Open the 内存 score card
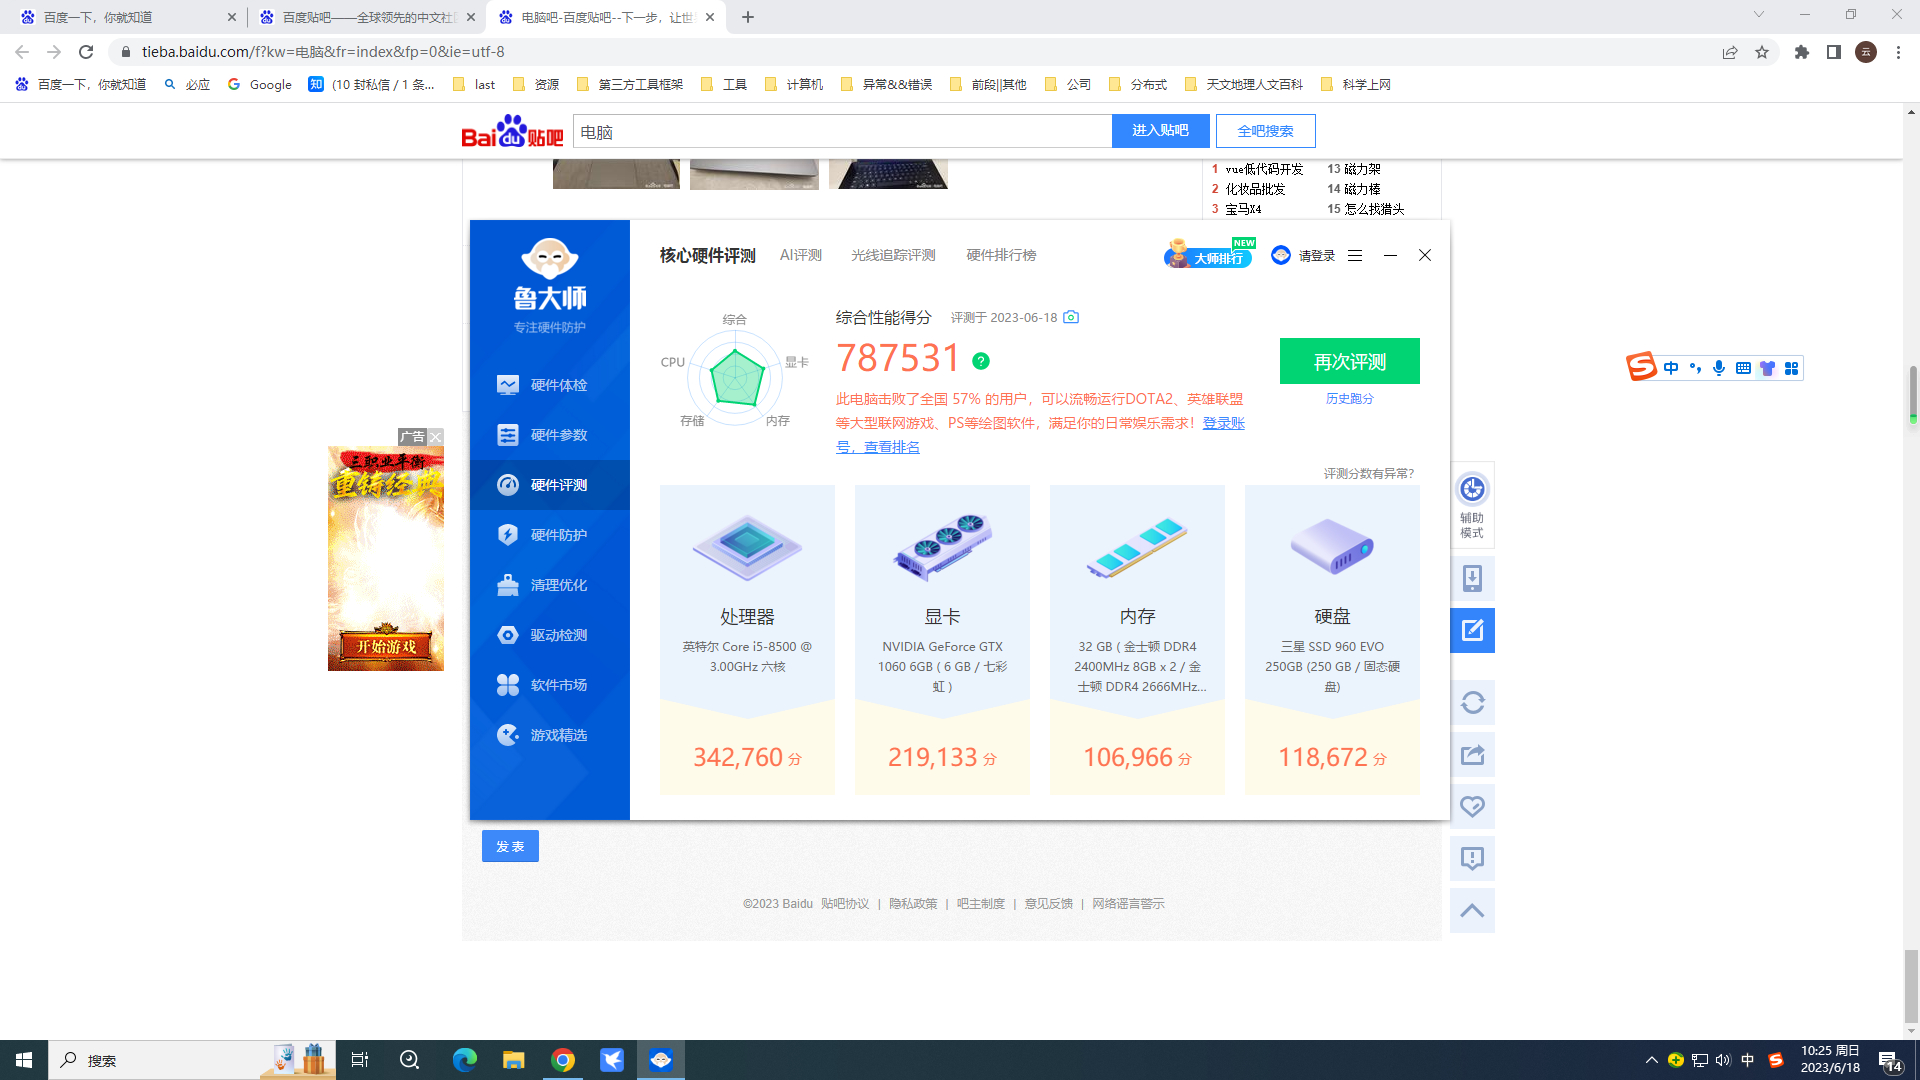This screenshot has height=1080, width=1920. coord(1137,640)
